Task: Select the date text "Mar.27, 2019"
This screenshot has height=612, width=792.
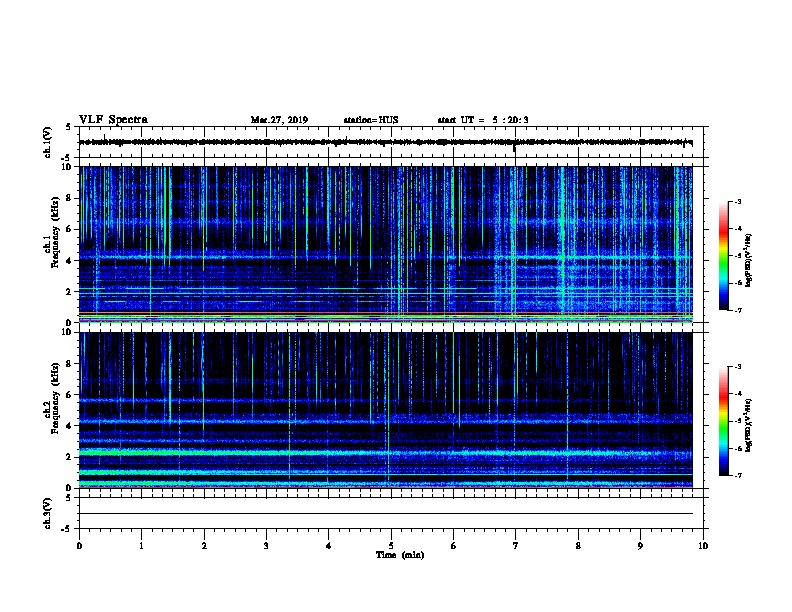Action: point(279,120)
